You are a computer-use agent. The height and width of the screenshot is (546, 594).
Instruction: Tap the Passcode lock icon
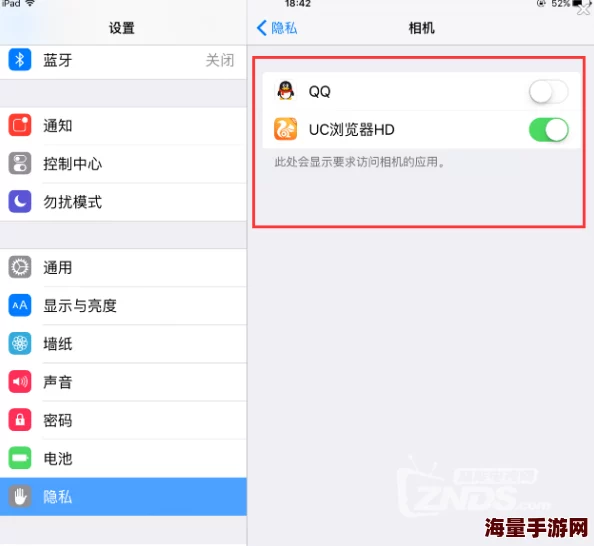(x=20, y=420)
